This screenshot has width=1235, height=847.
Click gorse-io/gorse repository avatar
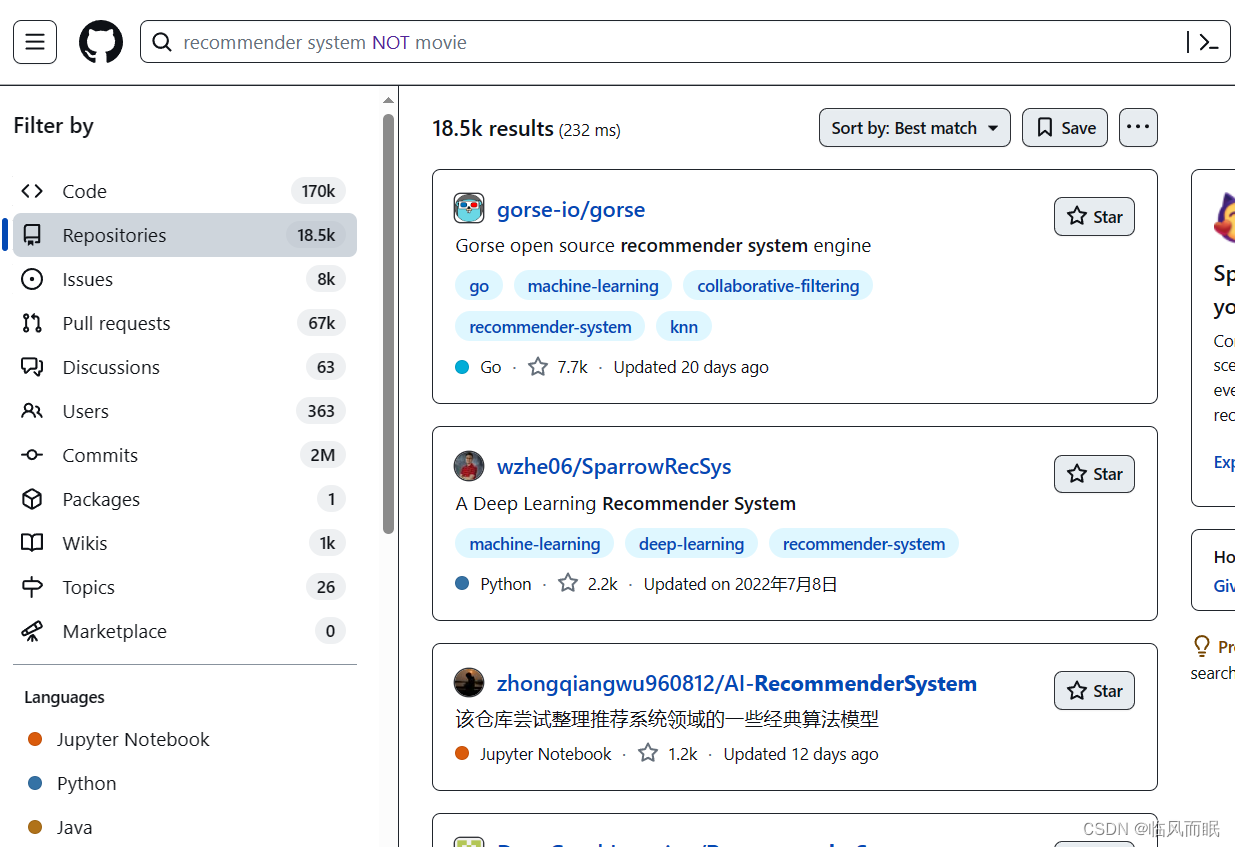click(x=469, y=209)
